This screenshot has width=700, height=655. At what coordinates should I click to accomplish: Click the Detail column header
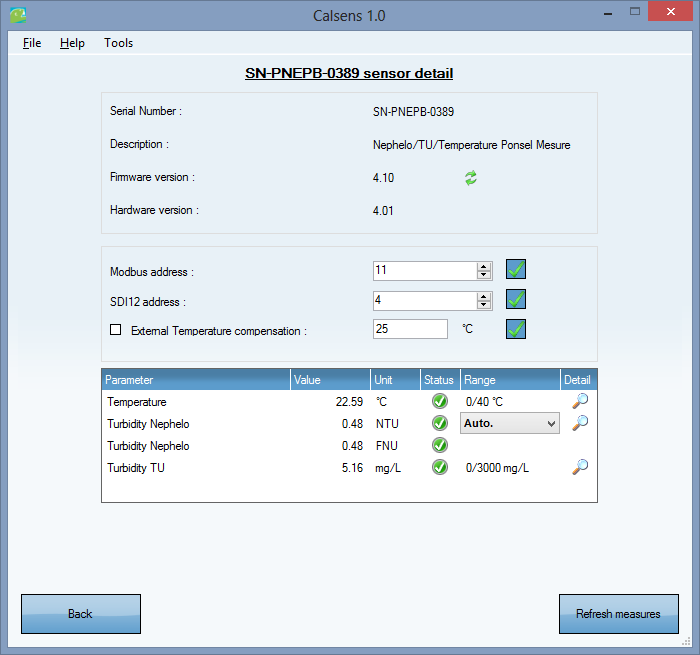tap(579, 380)
